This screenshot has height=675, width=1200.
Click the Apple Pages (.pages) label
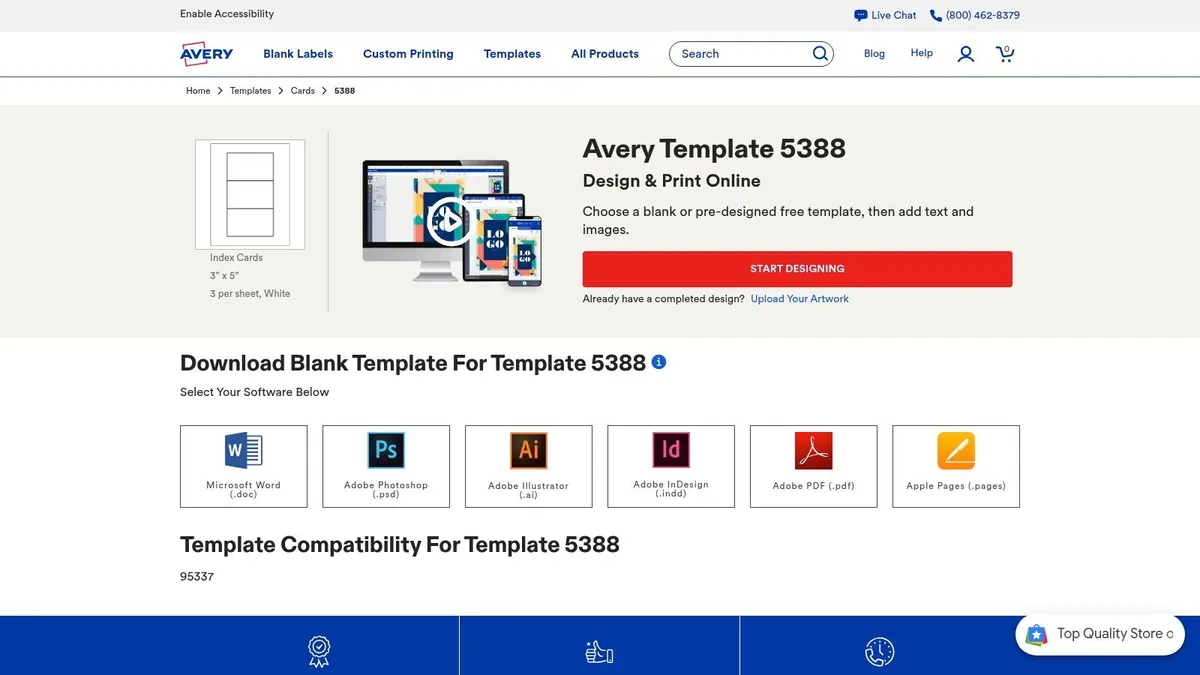(x=956, y=486)
